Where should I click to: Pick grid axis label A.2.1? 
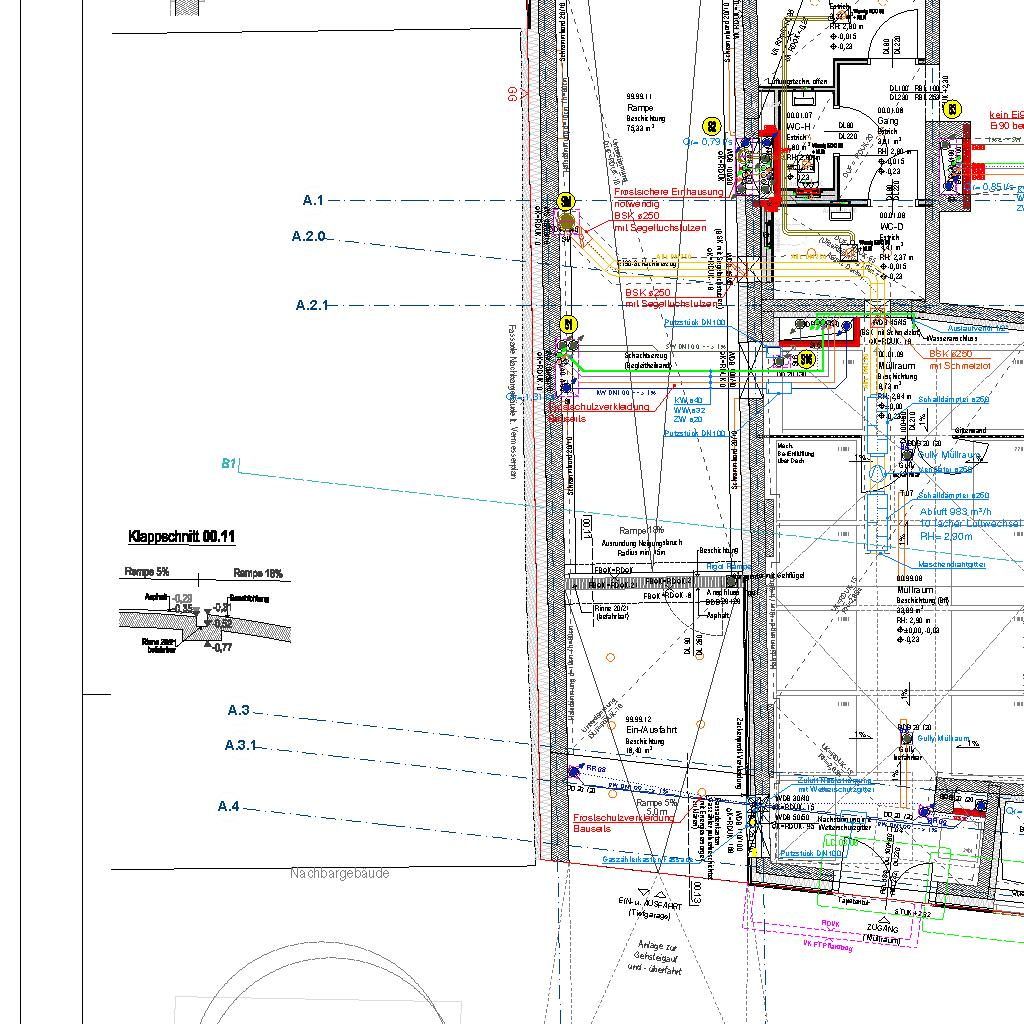point(311,305)
